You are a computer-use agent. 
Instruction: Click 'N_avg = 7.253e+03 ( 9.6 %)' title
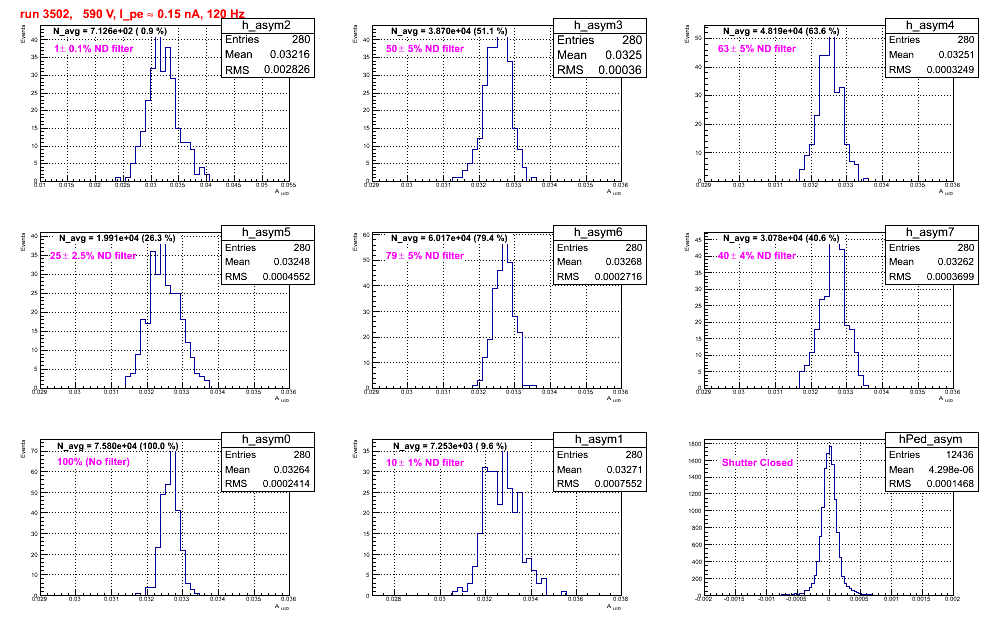click(450, 446)
